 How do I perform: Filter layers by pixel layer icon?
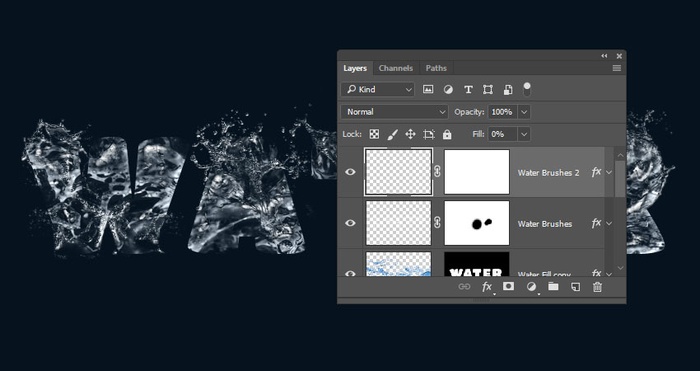428,89
